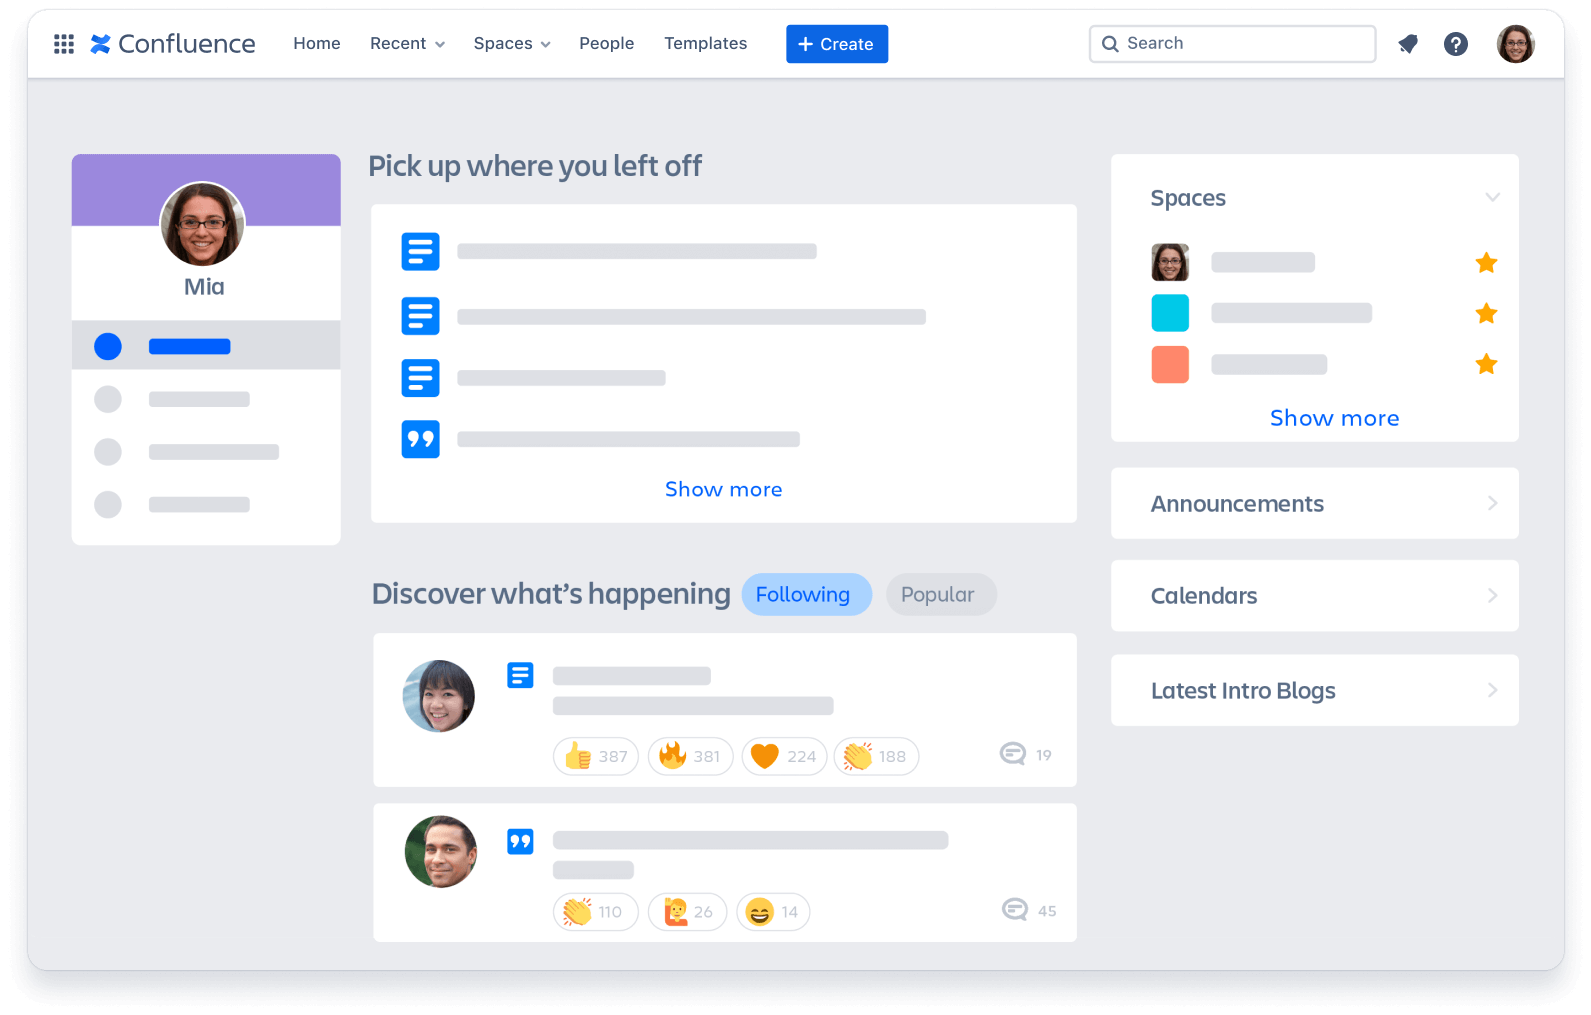
Task: Open the help question mark icon
Action: point(1456,44)
